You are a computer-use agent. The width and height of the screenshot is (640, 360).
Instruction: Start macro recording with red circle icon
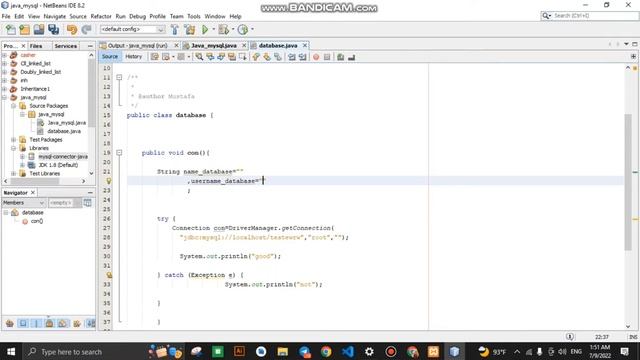click(316, 57)
